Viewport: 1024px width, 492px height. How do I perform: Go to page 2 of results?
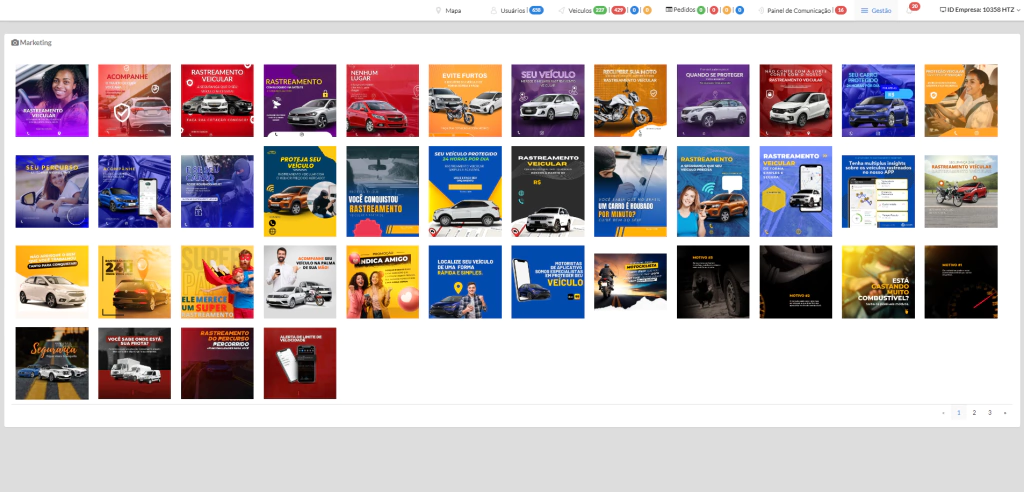[974, 412]
